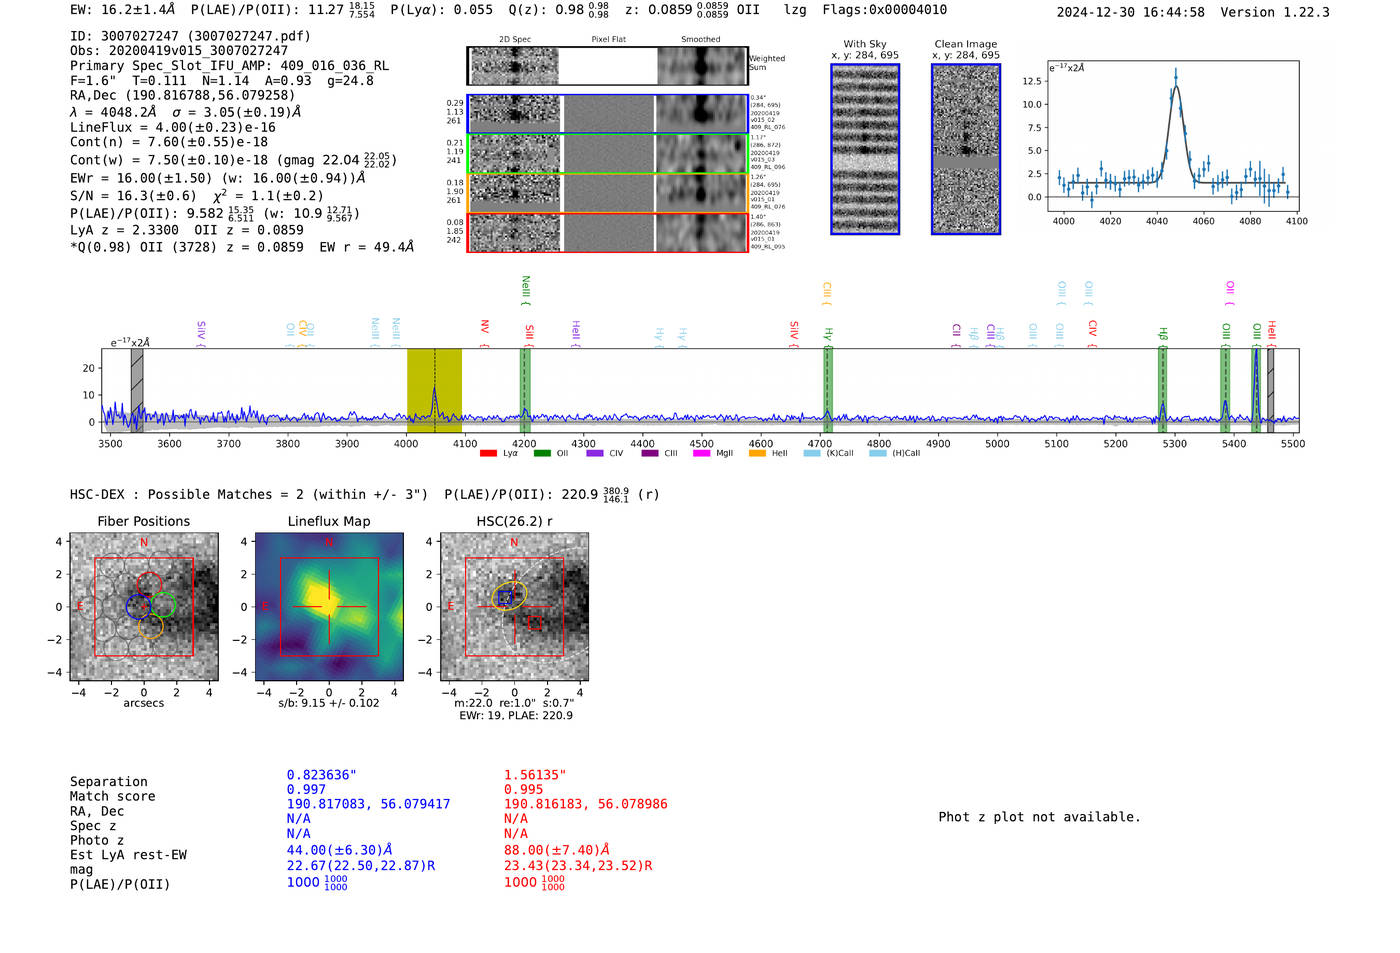Open the With Sky image cutout
Image resolution: width=1400 pixels, height=953 pixels.
point(865,149)
